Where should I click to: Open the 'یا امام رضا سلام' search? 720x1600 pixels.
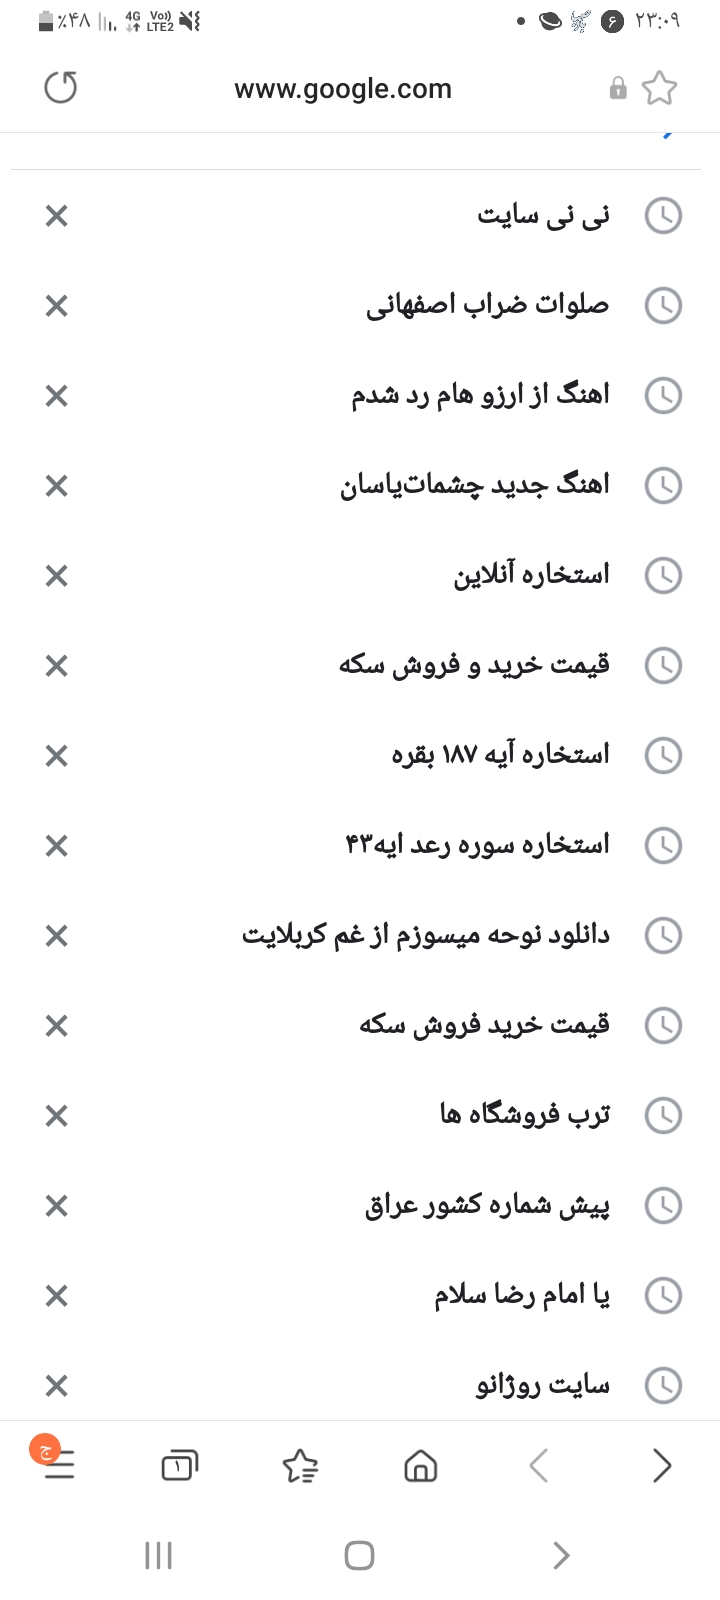click(x=521, y=1296)
